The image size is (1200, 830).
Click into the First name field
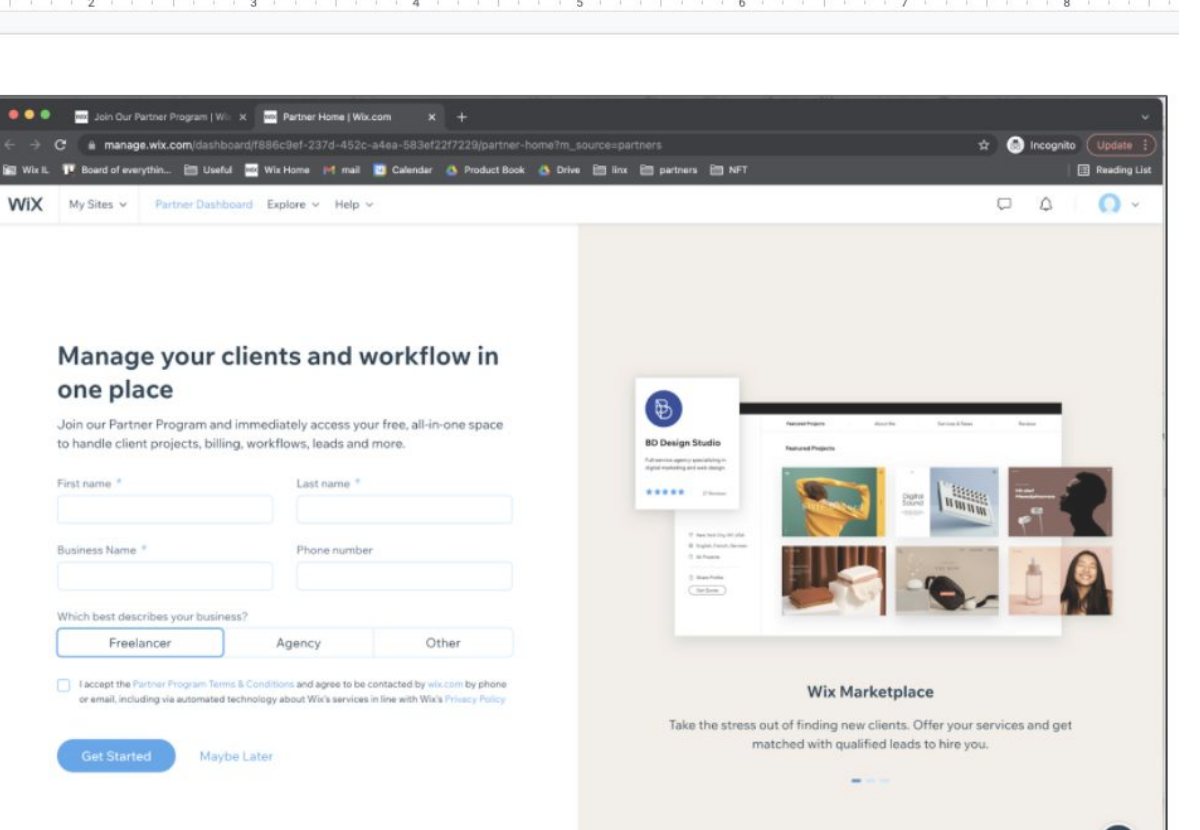coord(165,509)
